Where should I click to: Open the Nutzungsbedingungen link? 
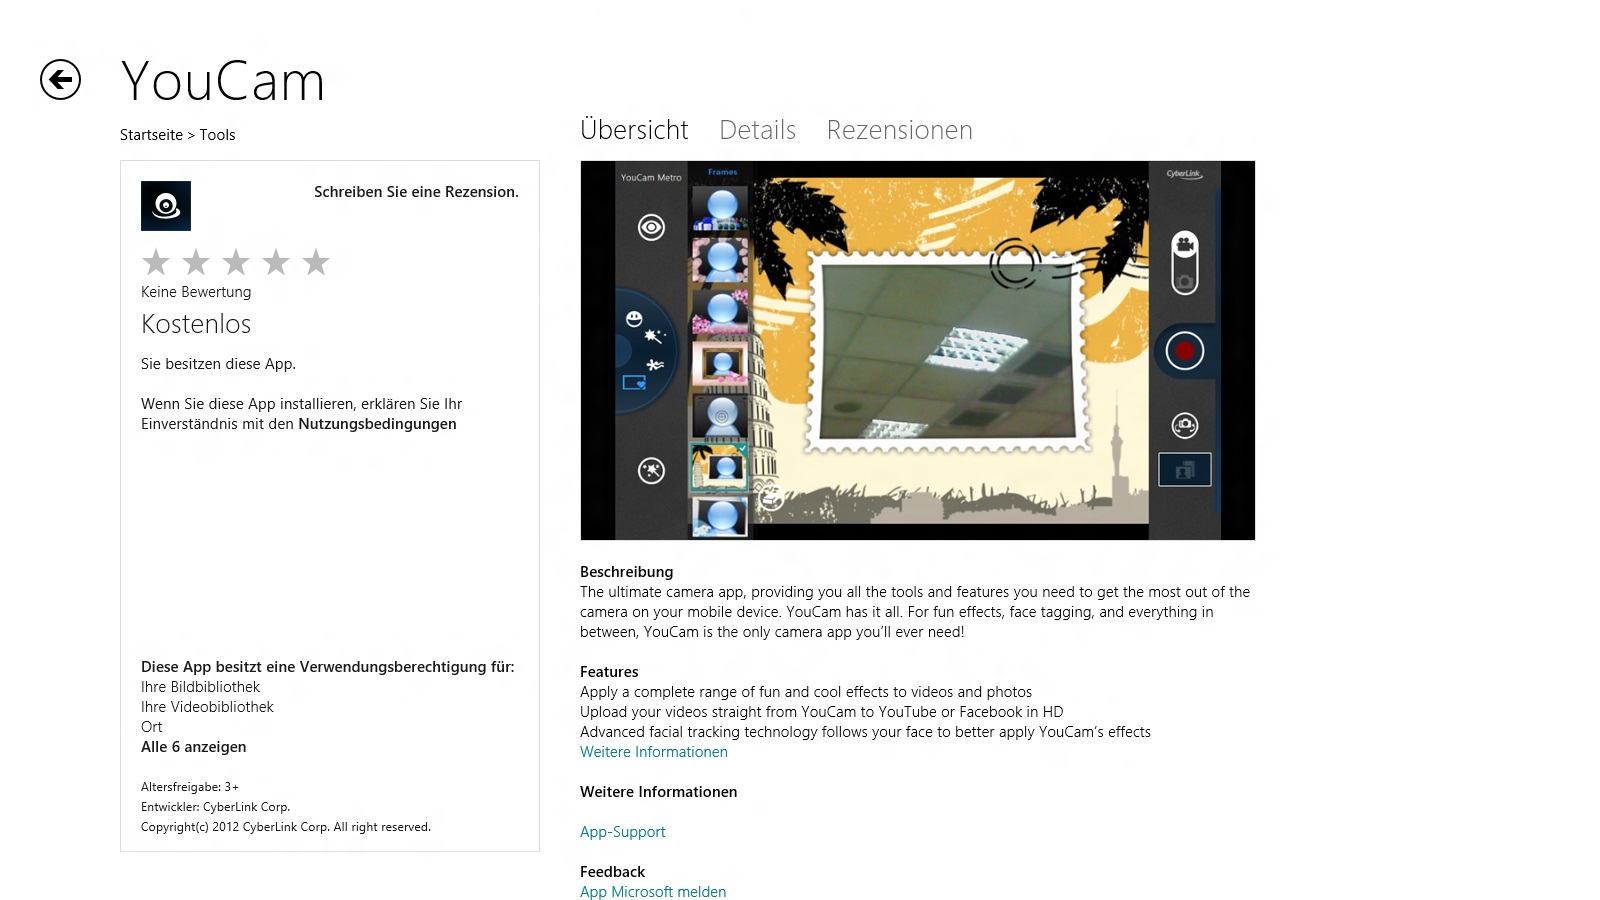pos(377,424)
